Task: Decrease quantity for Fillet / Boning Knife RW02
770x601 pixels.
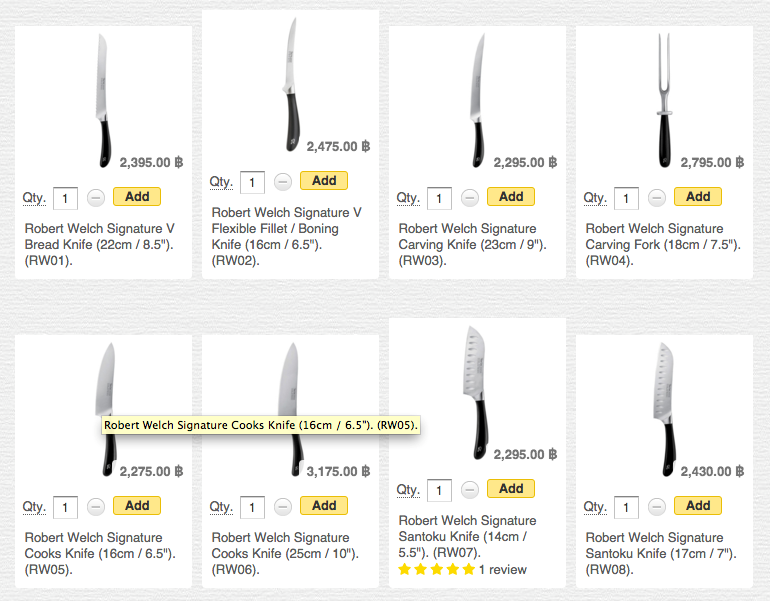Action: point(283,182)
